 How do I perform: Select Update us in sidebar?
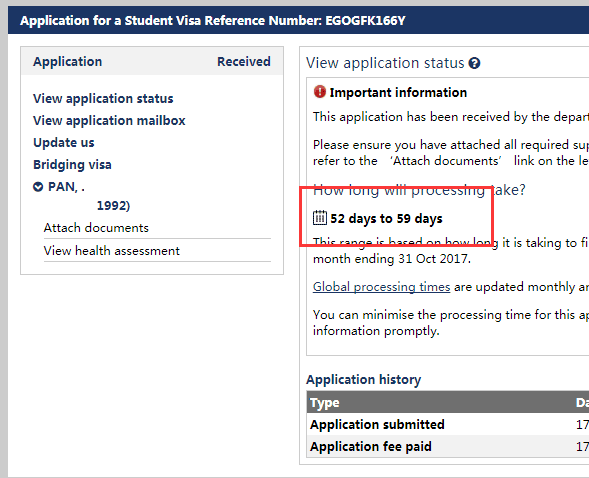[x=63, y=143]
